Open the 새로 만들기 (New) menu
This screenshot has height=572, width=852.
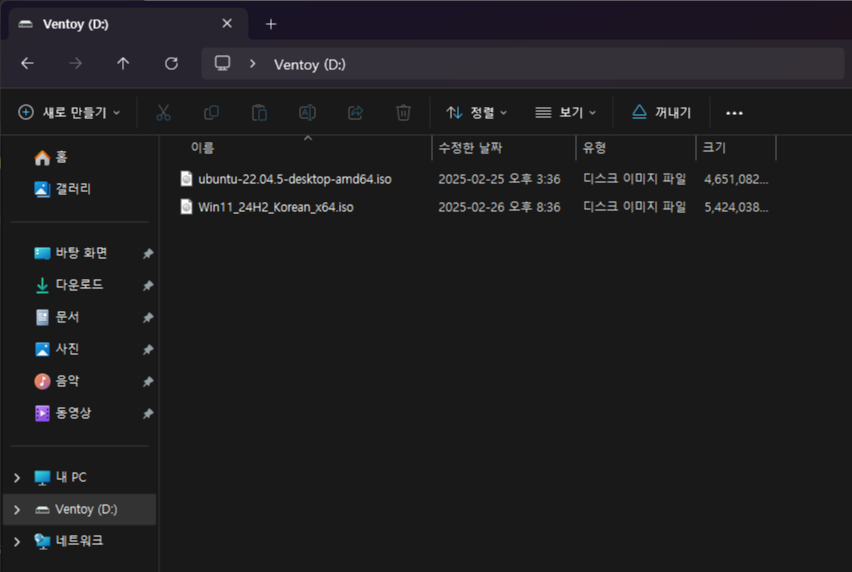69,112
